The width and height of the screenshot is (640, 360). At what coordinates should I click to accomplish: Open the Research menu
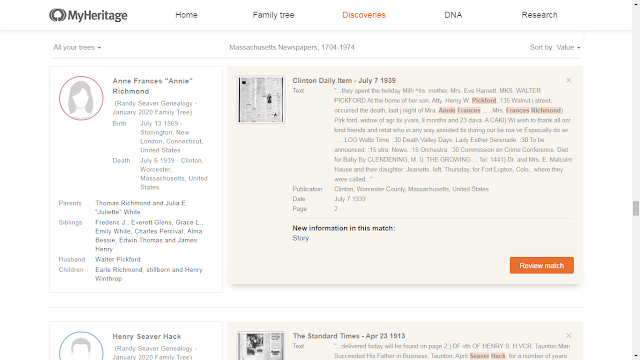pyautogui.click(x=539, y=15)
